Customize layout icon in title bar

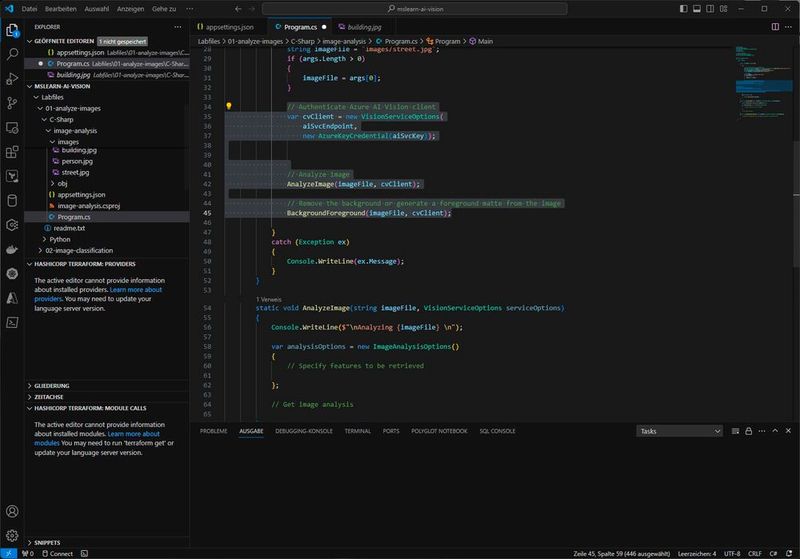[723, 9]
